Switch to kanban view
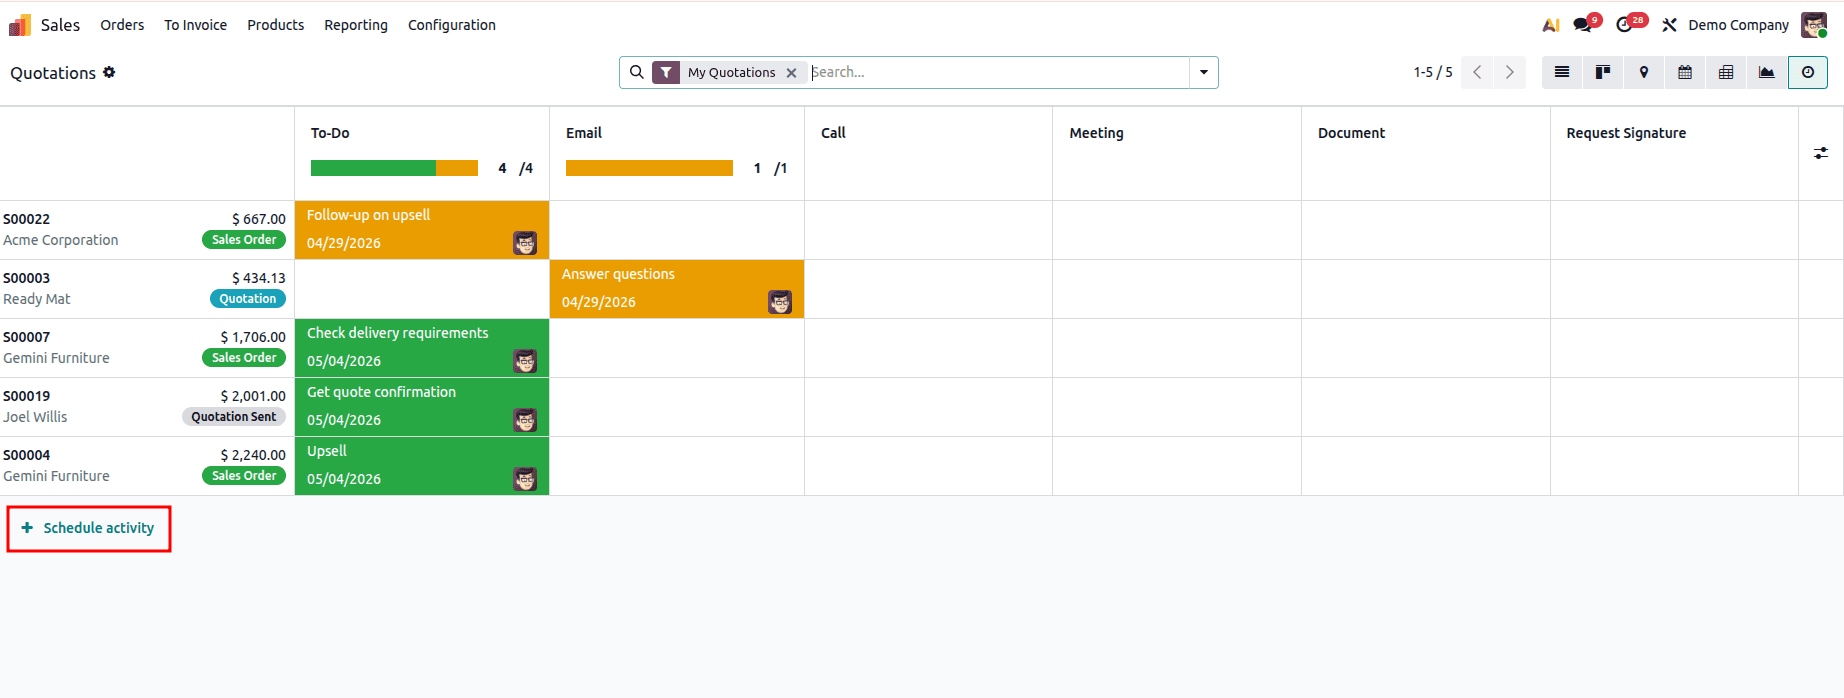Image resolution: width=1844 pixels, height=698 pixels. [x=1603, y=72]
